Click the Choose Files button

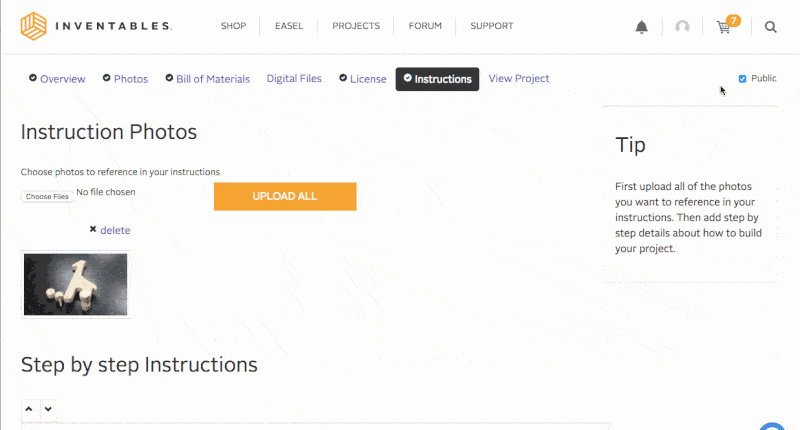[47, 196]
